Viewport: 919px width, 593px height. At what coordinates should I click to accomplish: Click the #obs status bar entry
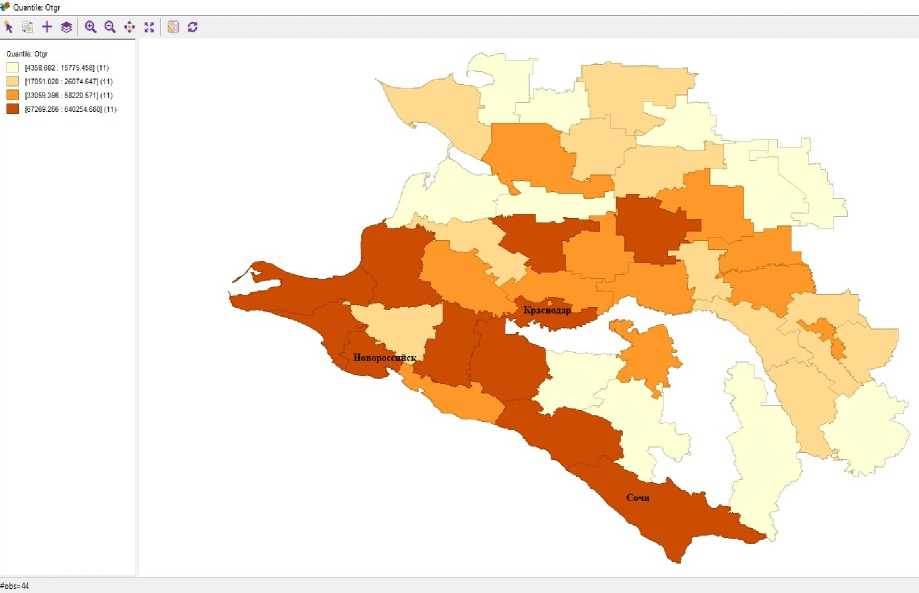(x=15, y=586)
